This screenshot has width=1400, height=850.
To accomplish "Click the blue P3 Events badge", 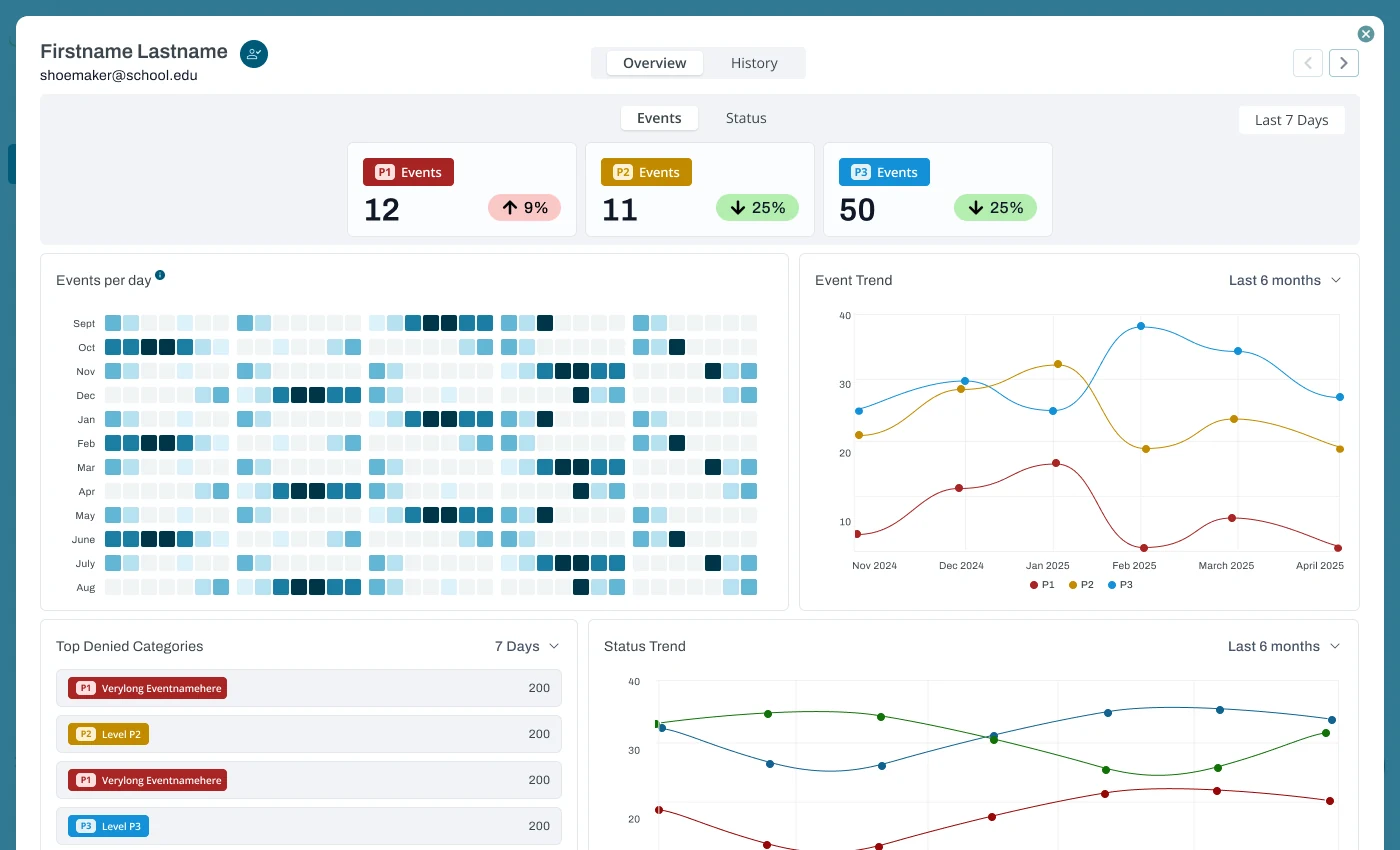I will pyautogui.click(x=885, y=172).
